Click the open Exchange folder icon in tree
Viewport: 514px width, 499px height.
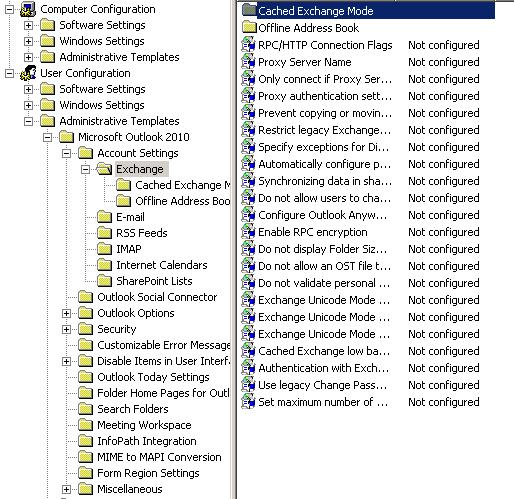pyautogui.click(x=104, y=169)
